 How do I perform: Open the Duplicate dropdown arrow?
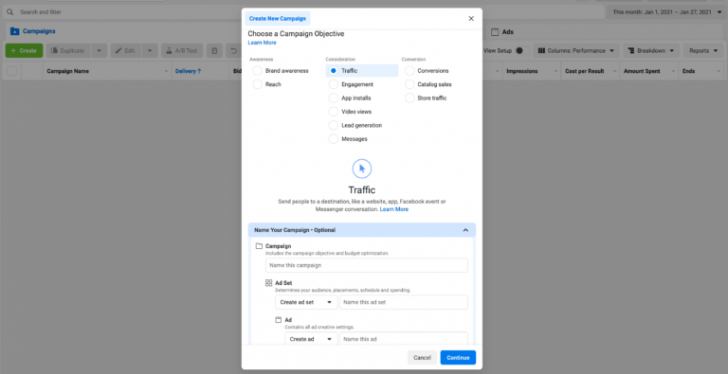coord(99,51)
